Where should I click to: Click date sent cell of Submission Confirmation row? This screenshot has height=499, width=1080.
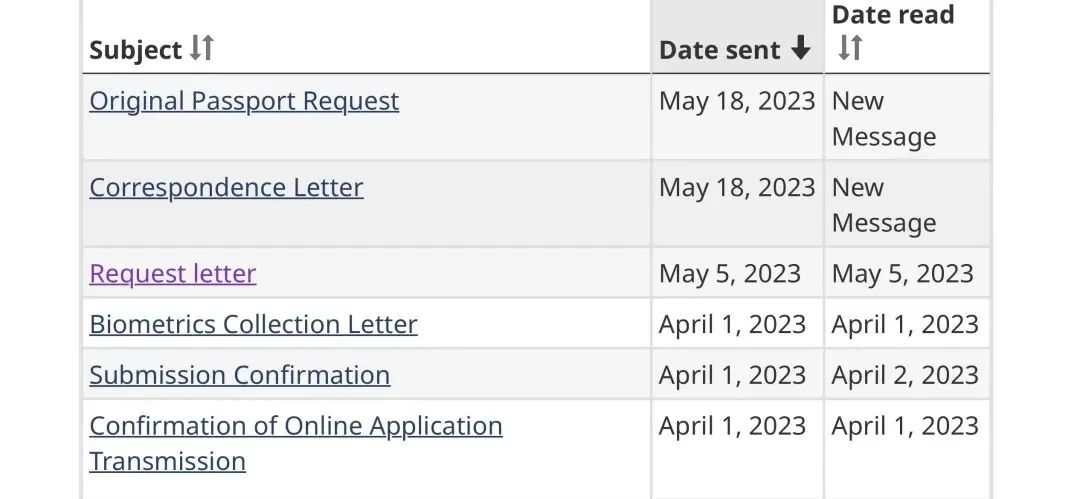click(732, 375)
